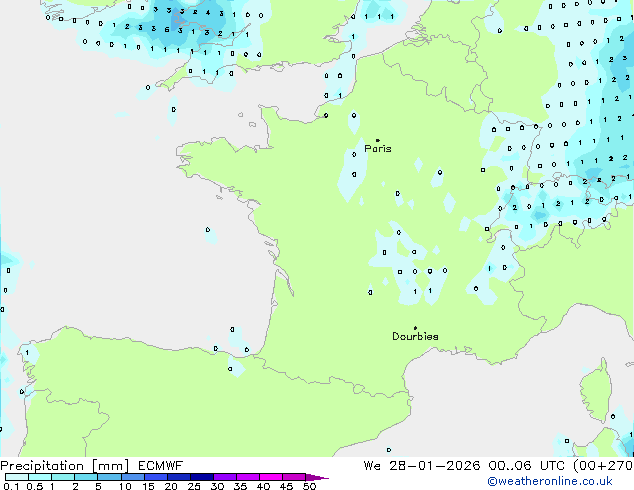
Task: Select the Paris marker dot on the map
Action: click(378, 140)
